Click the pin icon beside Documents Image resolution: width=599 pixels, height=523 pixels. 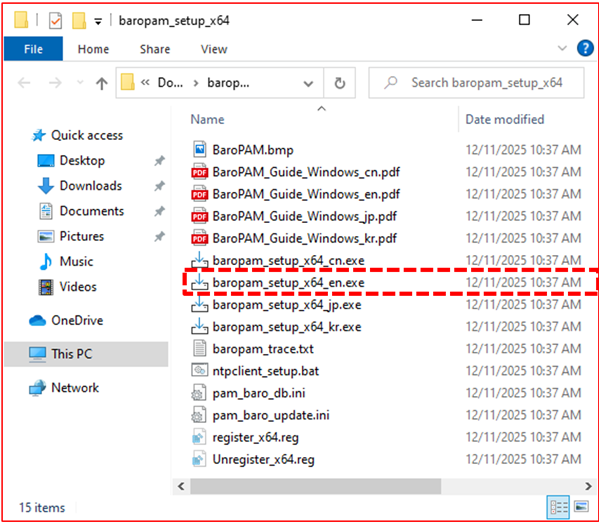coord(159,211)
